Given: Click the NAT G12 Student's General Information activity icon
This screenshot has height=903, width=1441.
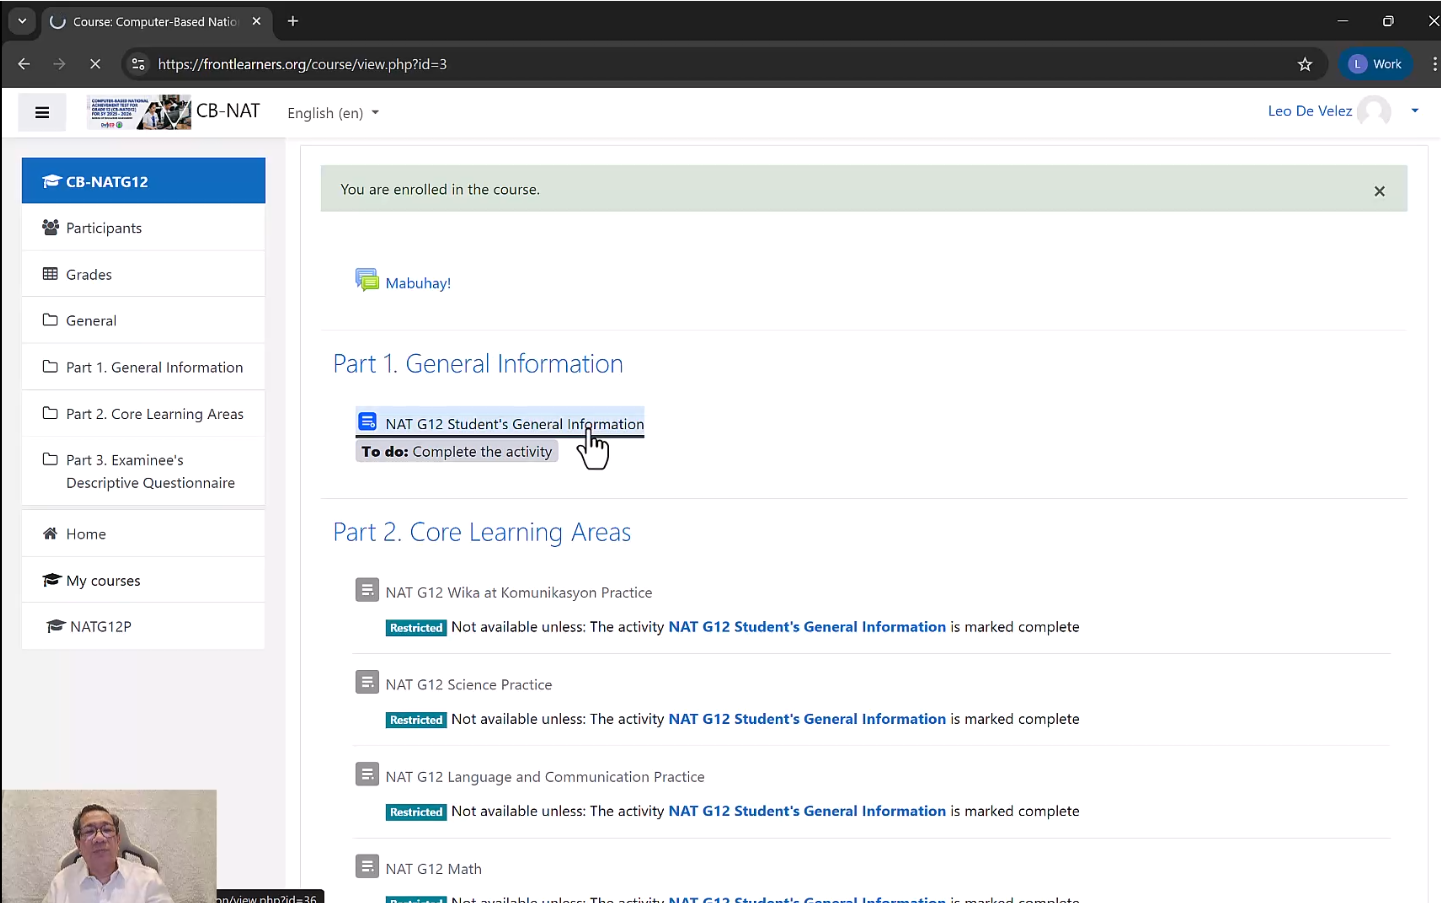Looking at the screenshot, I should 367,422.
